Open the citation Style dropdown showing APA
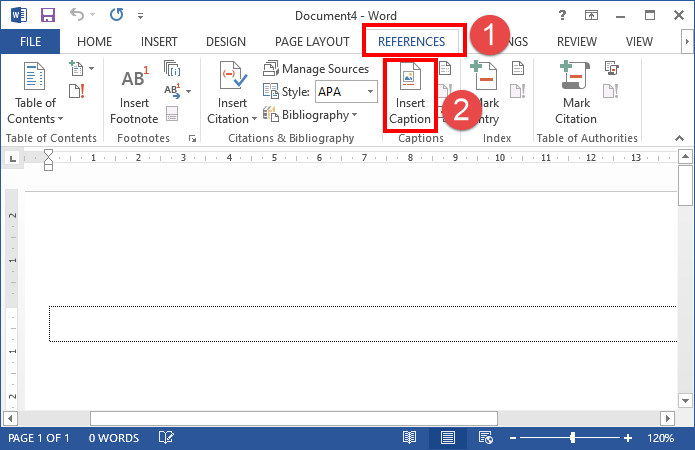695x450 pixels. (345, 92)
